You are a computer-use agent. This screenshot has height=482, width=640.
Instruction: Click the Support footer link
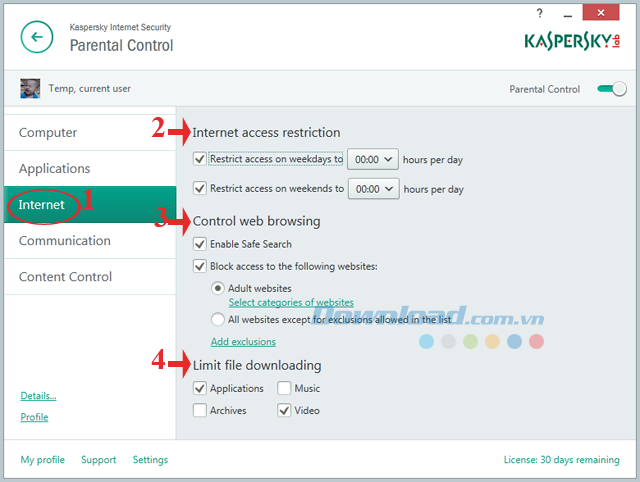(x=98, y=460)
